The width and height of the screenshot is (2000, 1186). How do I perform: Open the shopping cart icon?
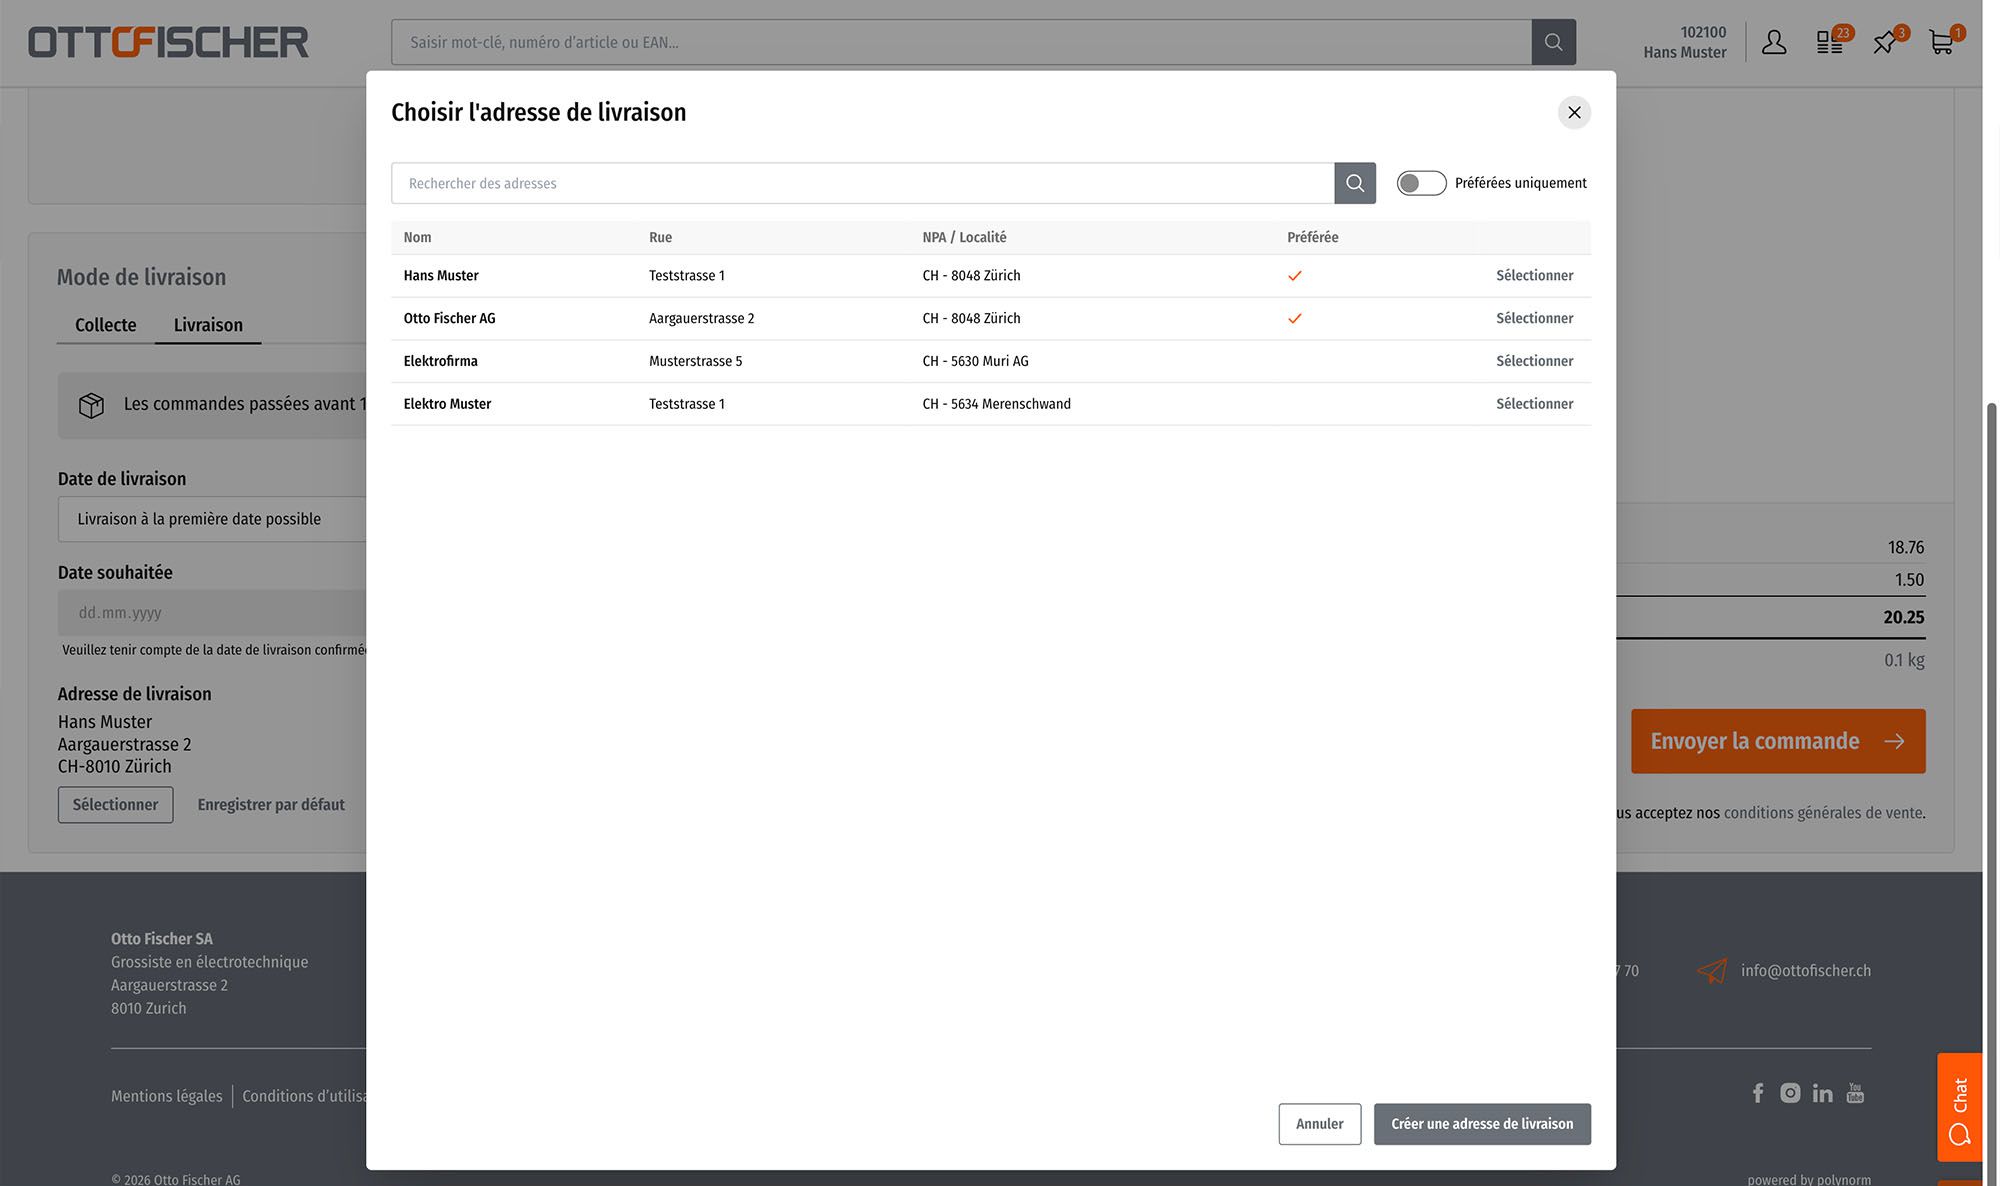(x=1941, y=42)
